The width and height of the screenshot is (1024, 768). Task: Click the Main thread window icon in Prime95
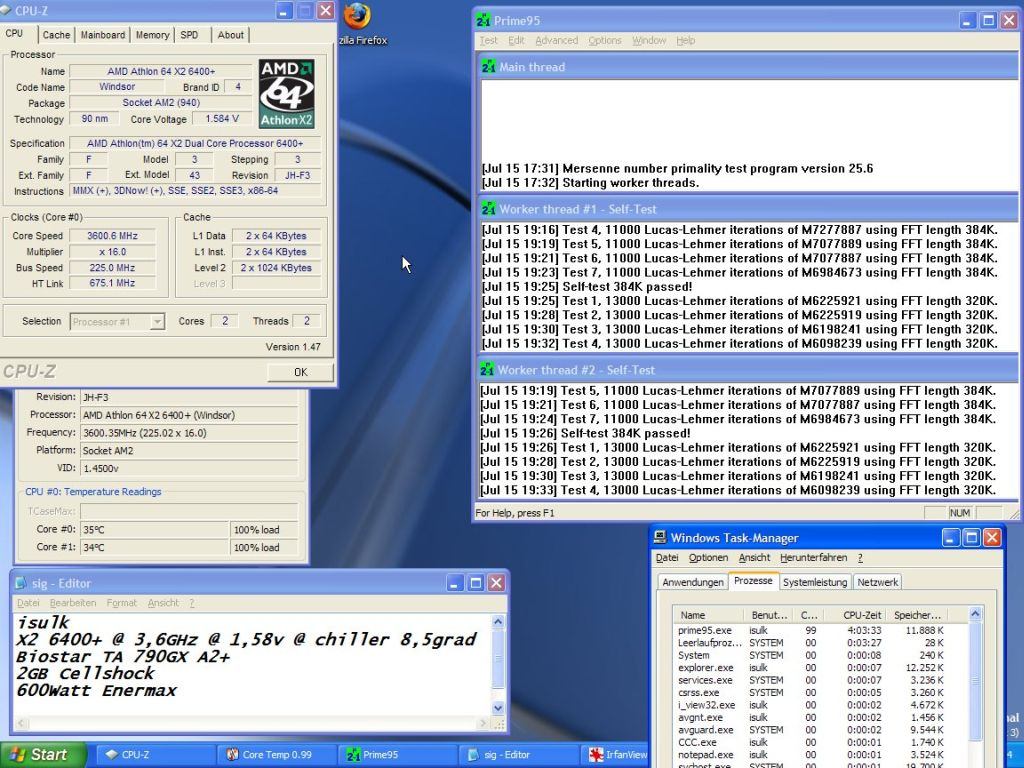click(488, 67)
